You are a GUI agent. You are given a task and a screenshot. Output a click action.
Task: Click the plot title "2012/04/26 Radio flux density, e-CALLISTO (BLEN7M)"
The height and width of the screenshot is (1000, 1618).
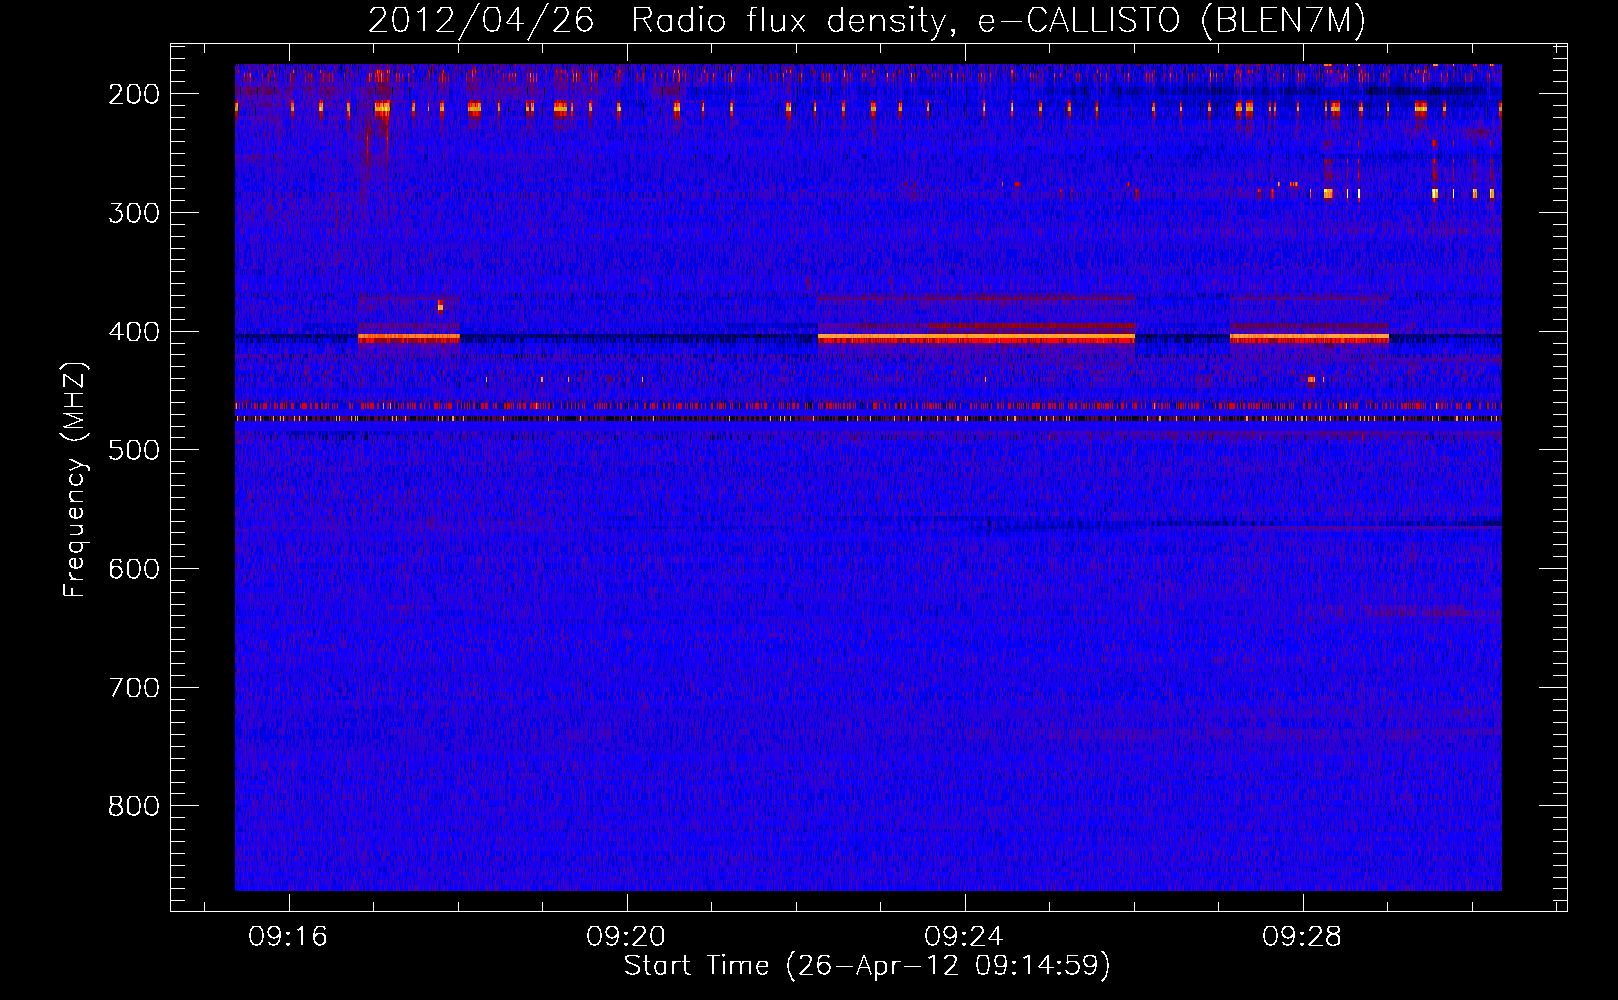[867, 20]
